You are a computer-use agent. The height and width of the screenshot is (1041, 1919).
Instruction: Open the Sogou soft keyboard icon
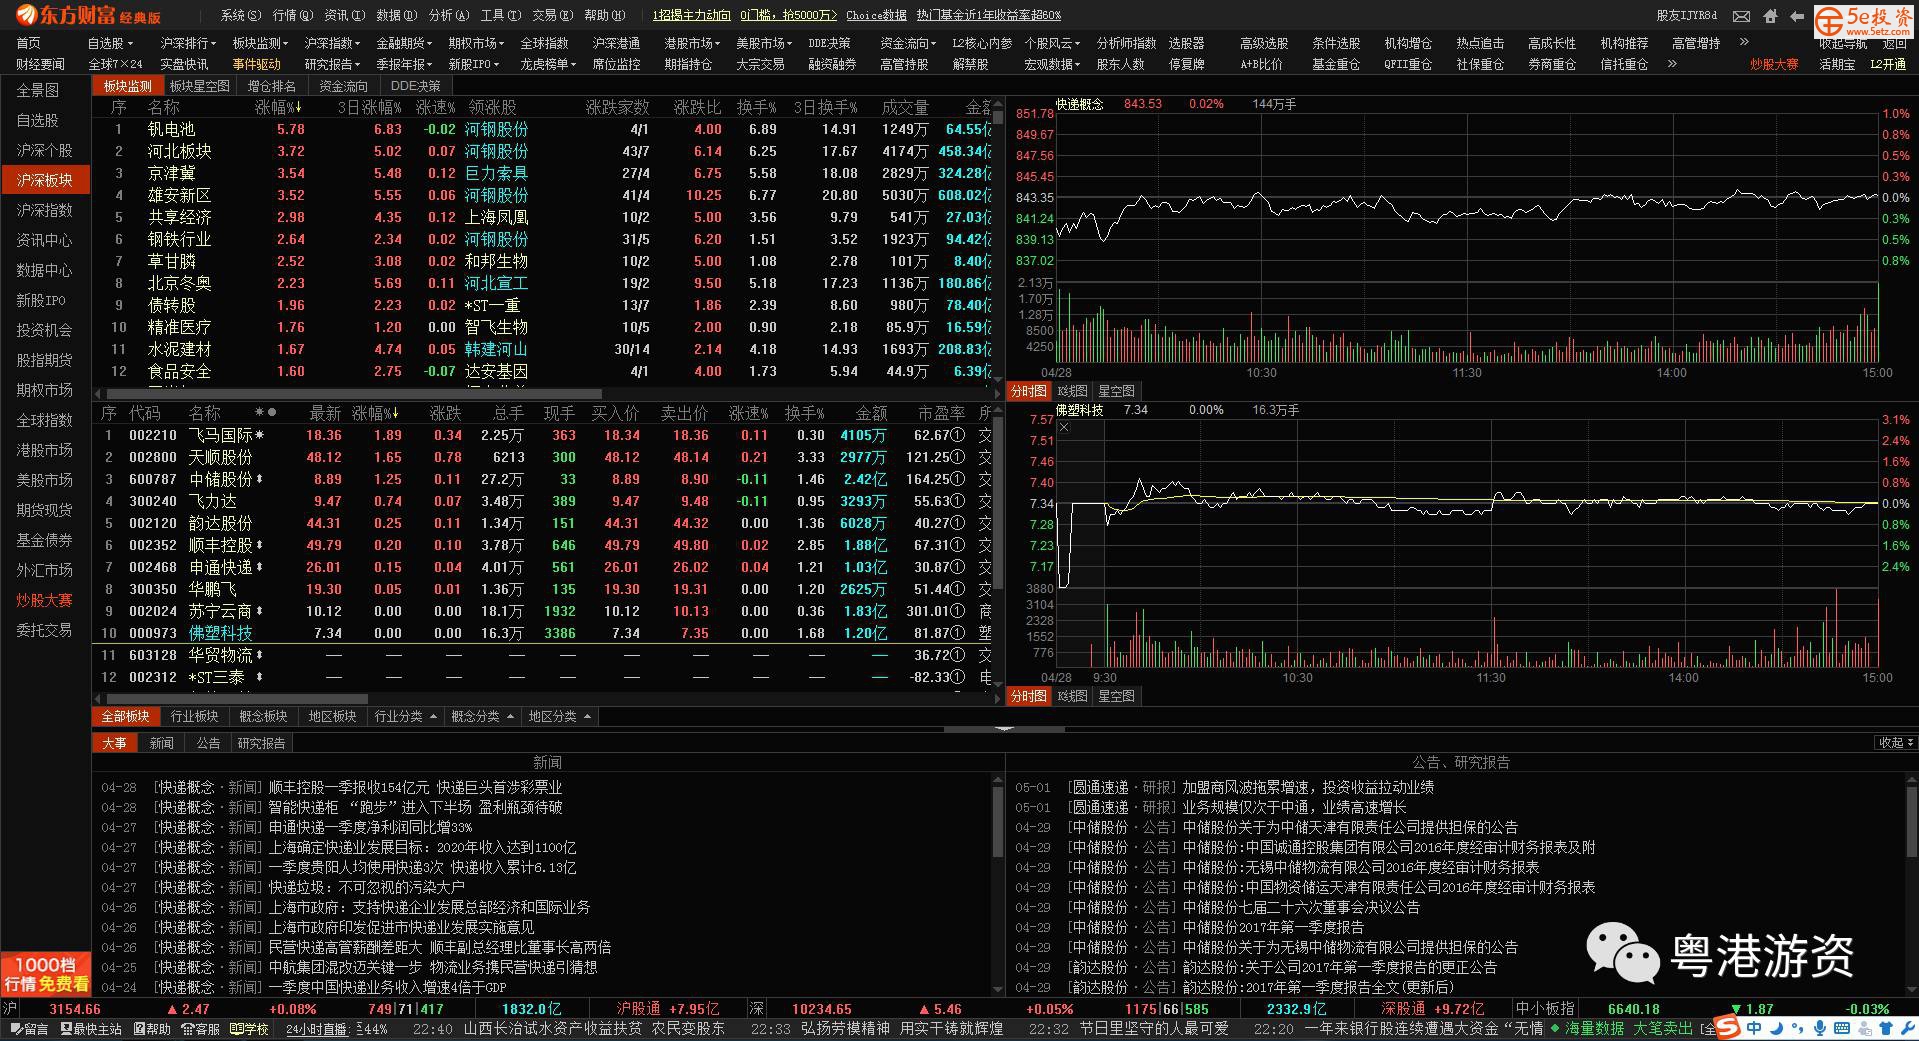click(1842, 1028)
